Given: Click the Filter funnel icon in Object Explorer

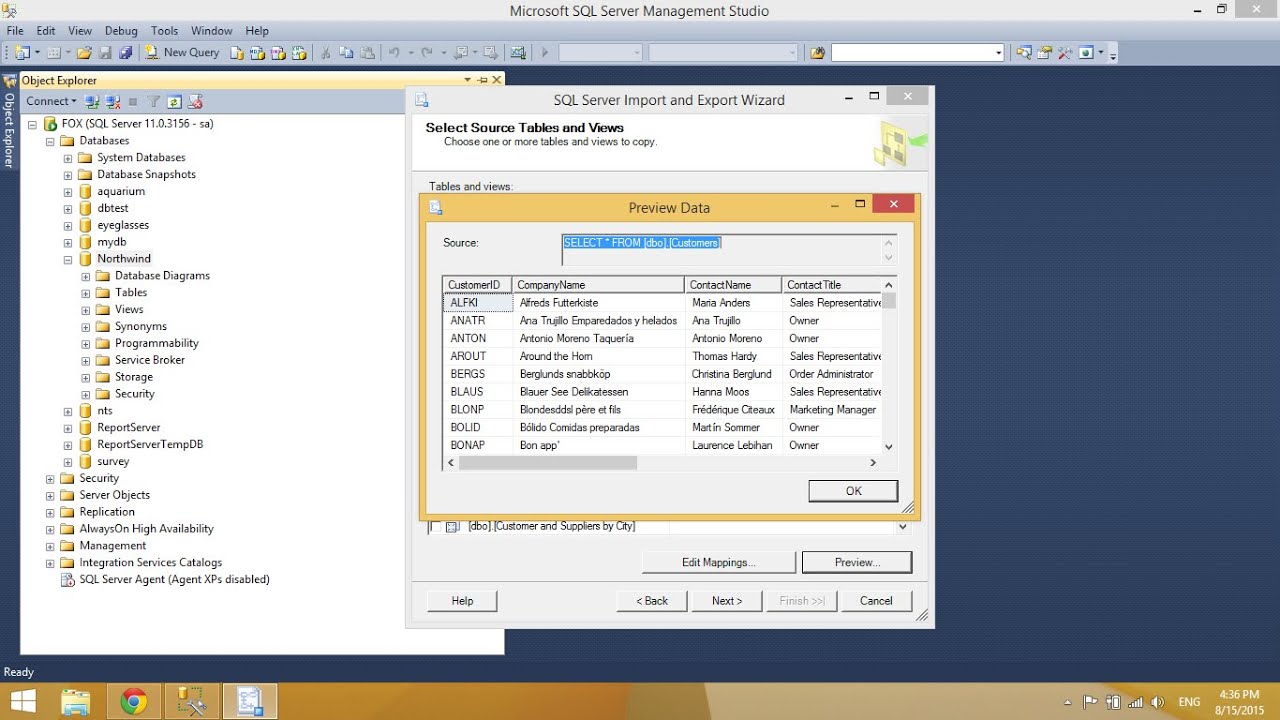Looking at the screenshot, I should 154,101.
